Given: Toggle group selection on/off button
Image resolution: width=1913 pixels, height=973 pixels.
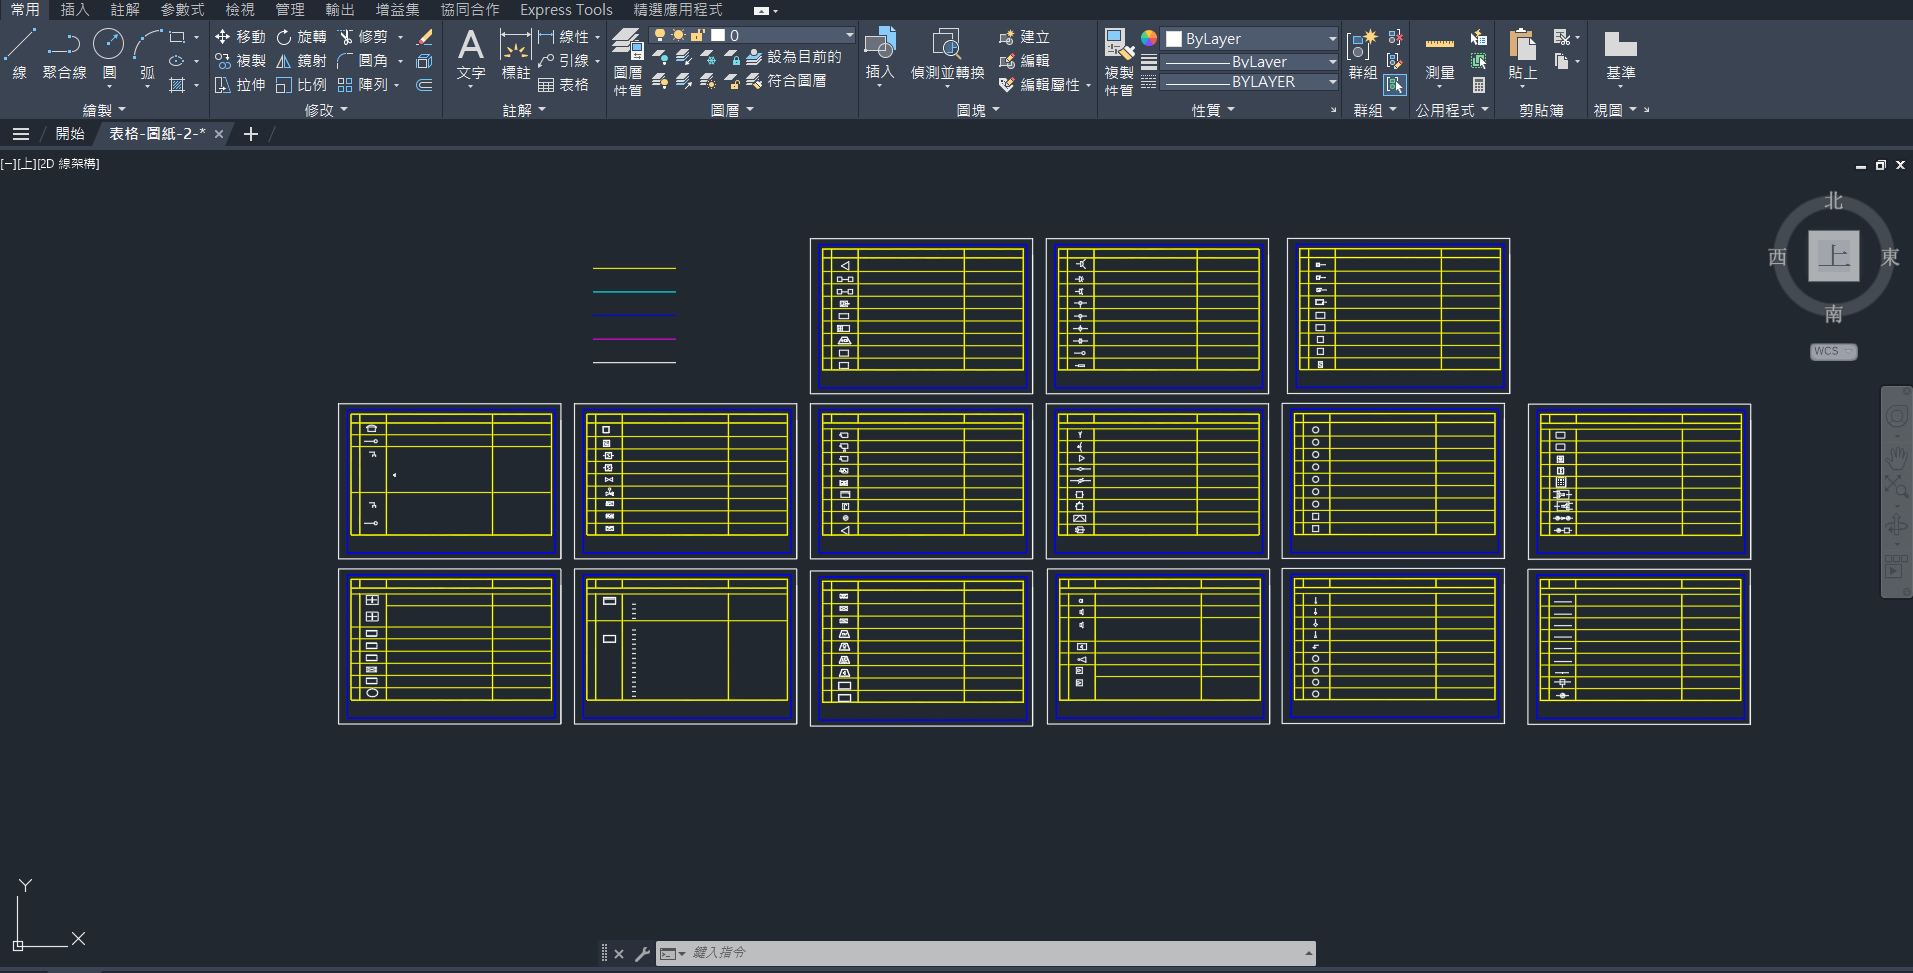Looking at the screenshot, I should [x=1395, y=85].
